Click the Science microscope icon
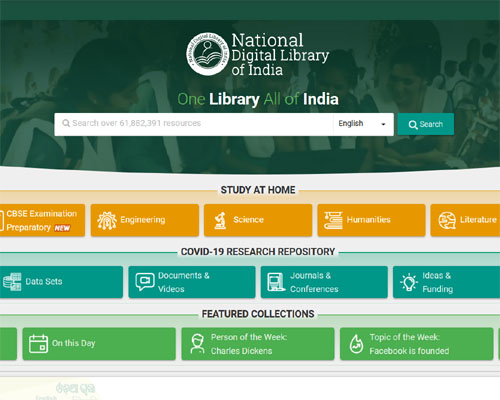 point(220,220)
